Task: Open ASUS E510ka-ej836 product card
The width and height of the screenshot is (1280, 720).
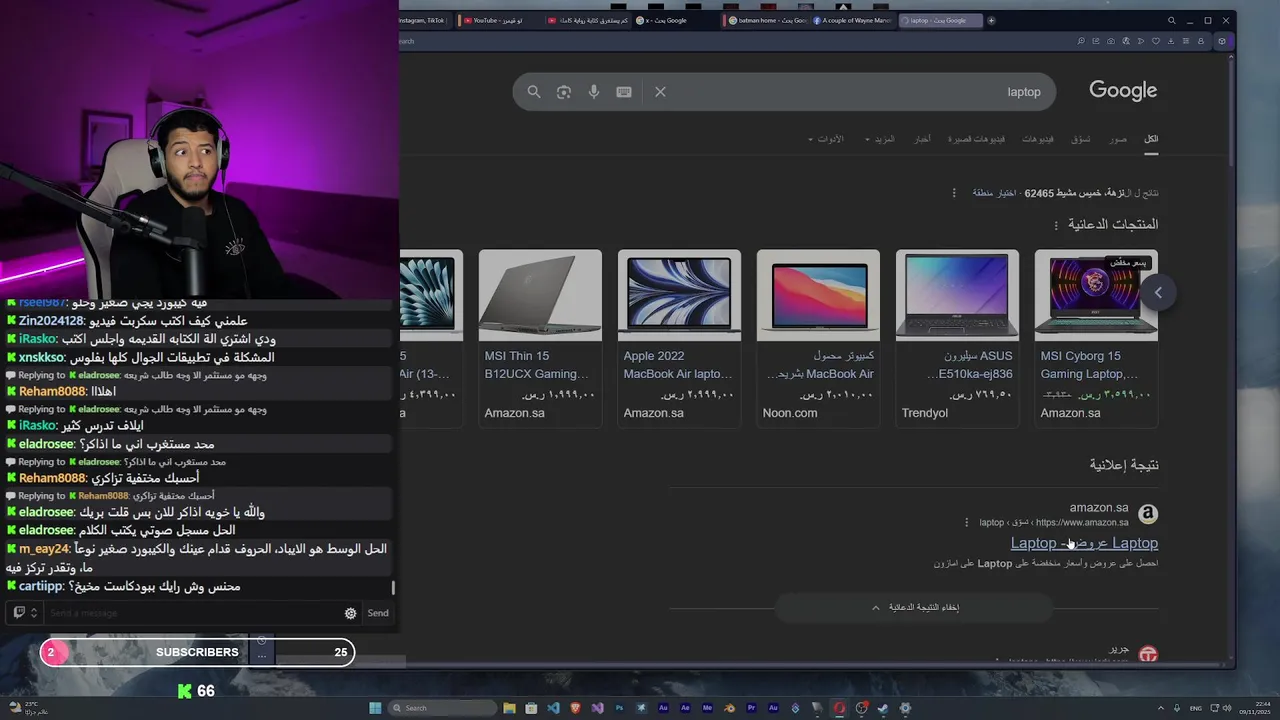Action: 957,338
